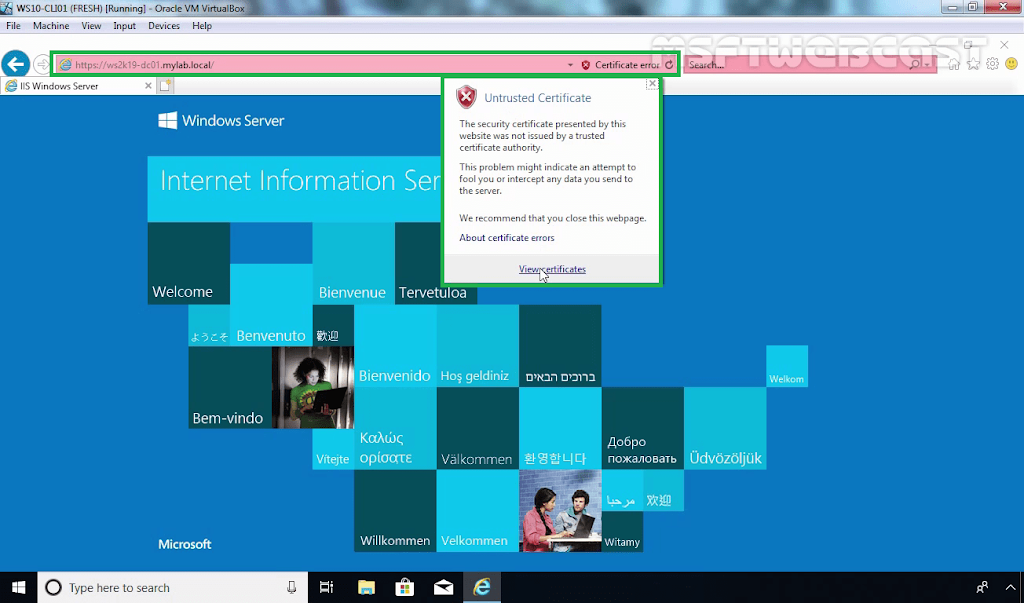Open the VirtualBox Input menu
Screen dimensions: 1024x603
point(124,25)
